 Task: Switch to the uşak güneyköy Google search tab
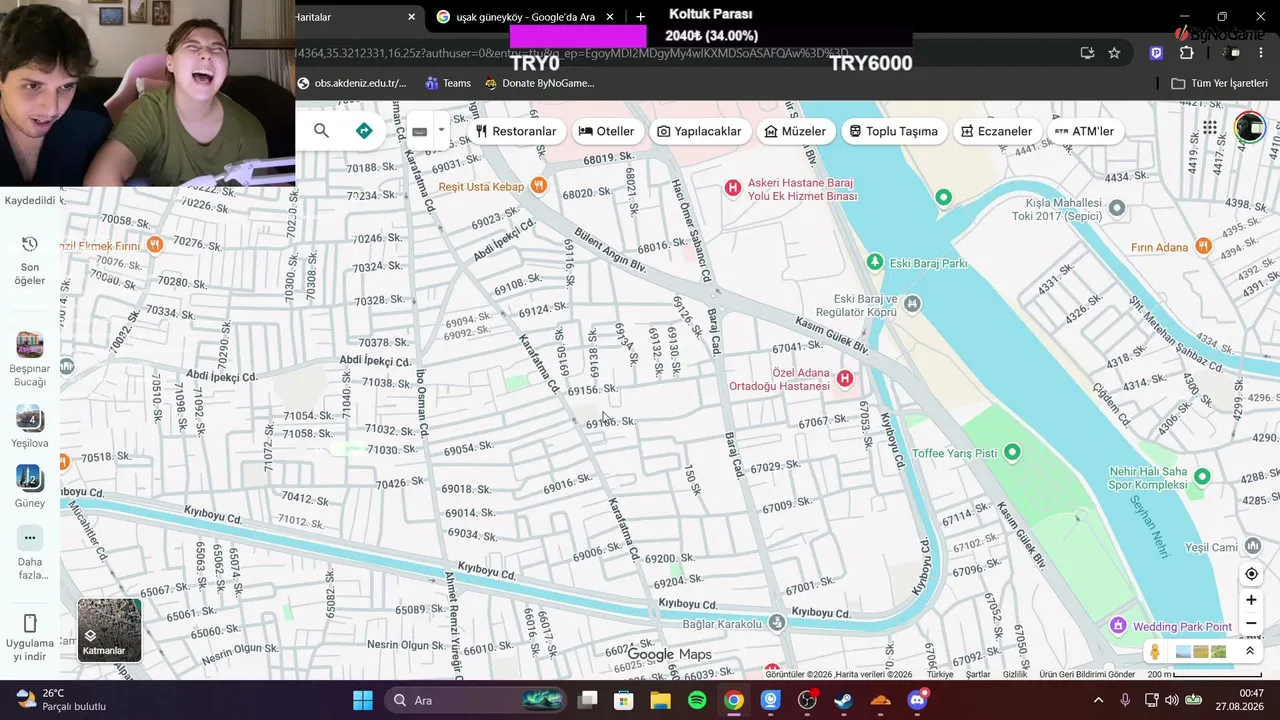(x=527, y=17)
